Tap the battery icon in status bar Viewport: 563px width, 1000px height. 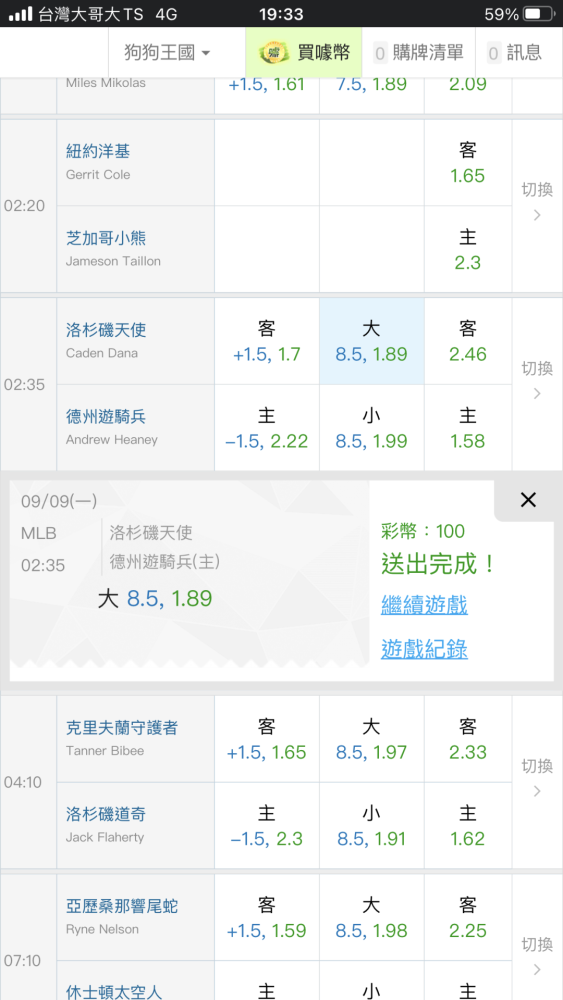tap(539, 13)
